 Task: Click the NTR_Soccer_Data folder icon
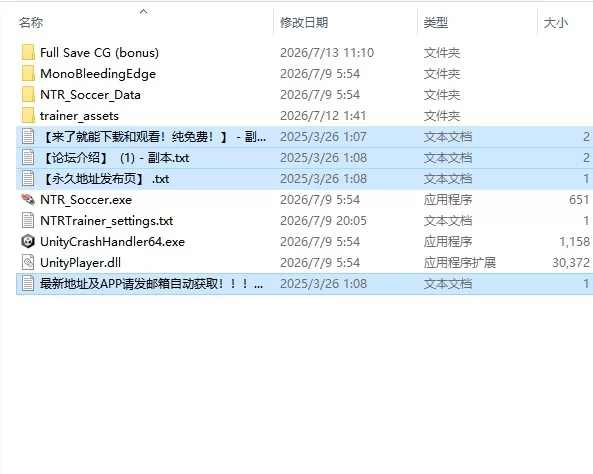click(x=28, y=95)
